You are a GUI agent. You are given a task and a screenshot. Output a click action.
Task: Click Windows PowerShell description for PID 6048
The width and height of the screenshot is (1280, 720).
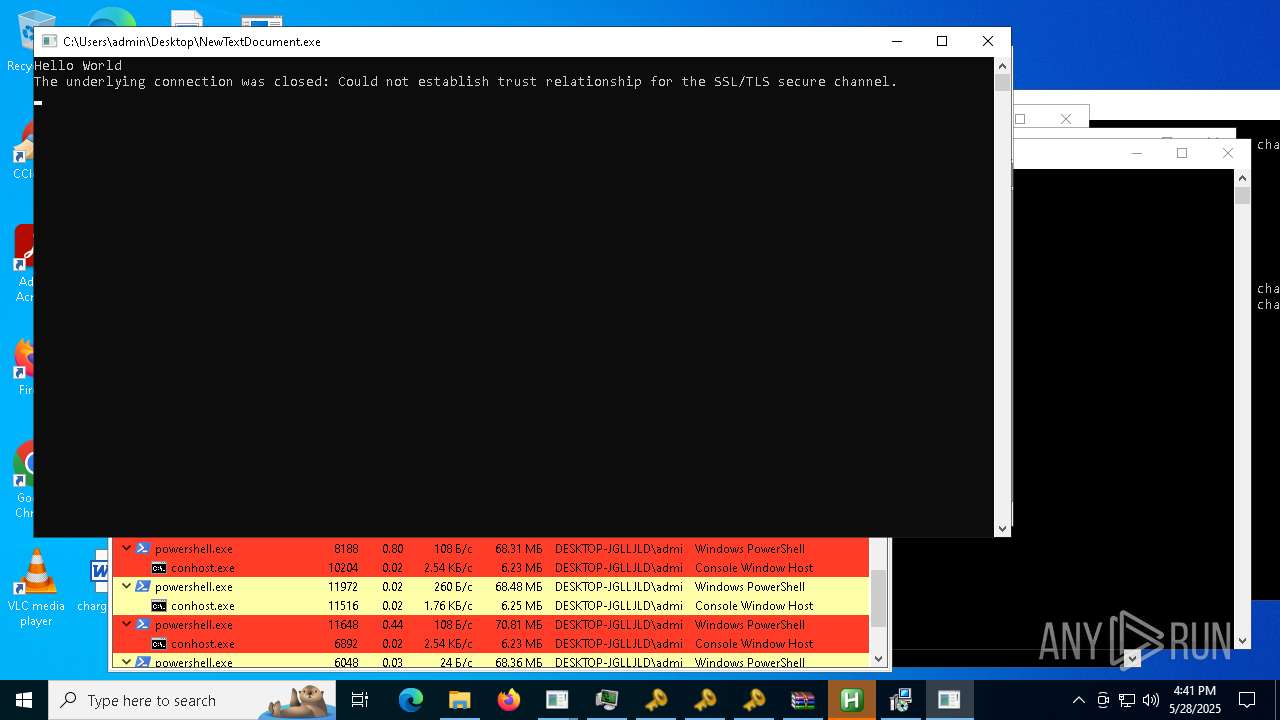click(750, 663)
